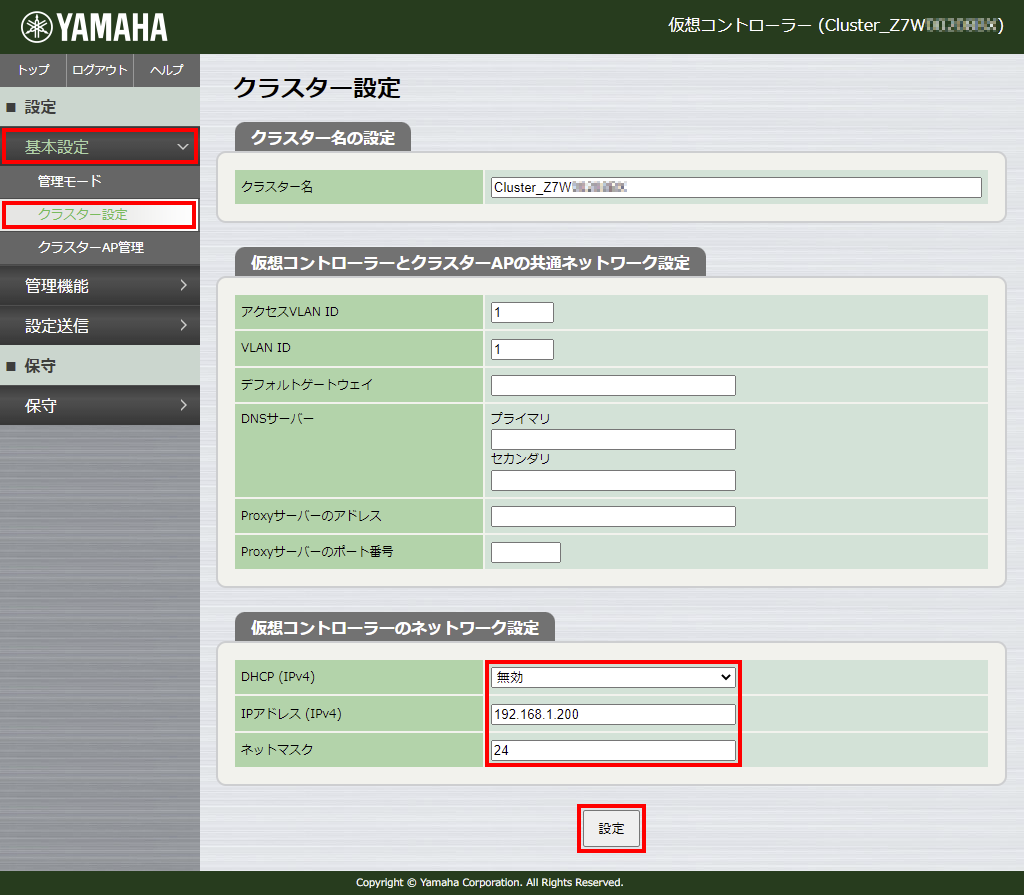Open クラスターAP管理 page
The width and height of the screenshot is (1024, 895).
91,247
